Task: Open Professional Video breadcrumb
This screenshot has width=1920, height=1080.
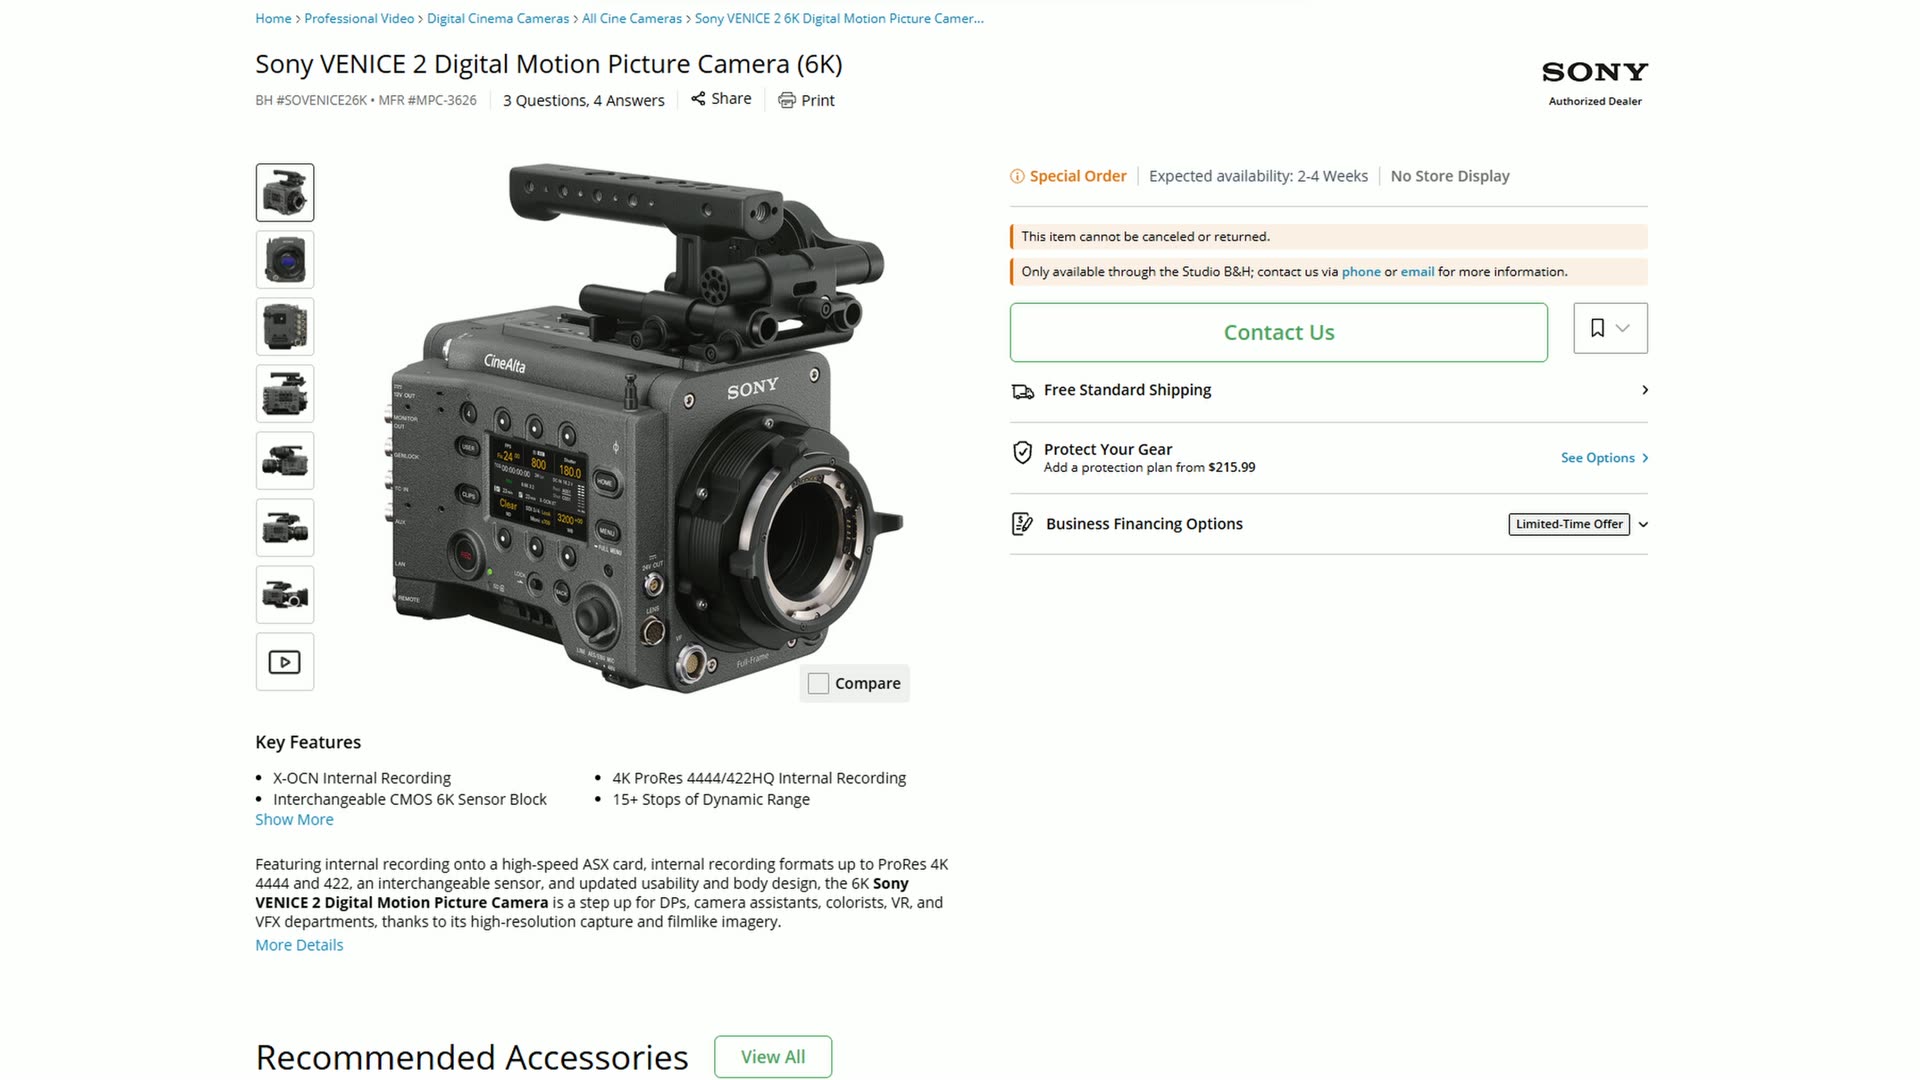Action: pyautogui.click(x=359, y=18)
